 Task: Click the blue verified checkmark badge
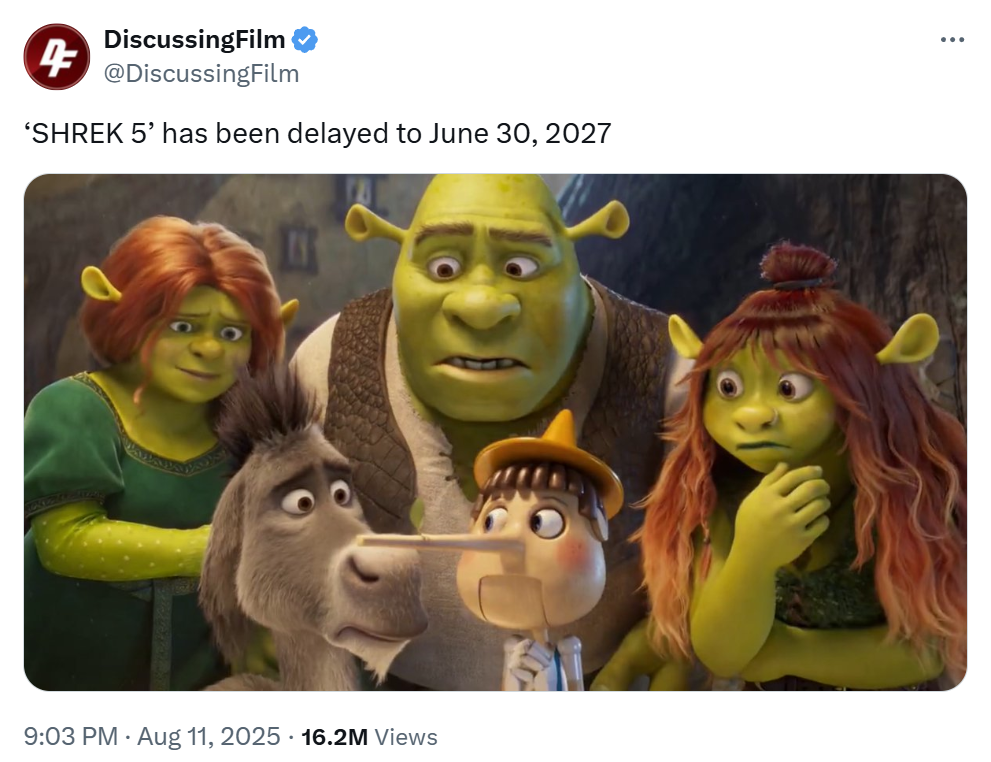[305, 40]
